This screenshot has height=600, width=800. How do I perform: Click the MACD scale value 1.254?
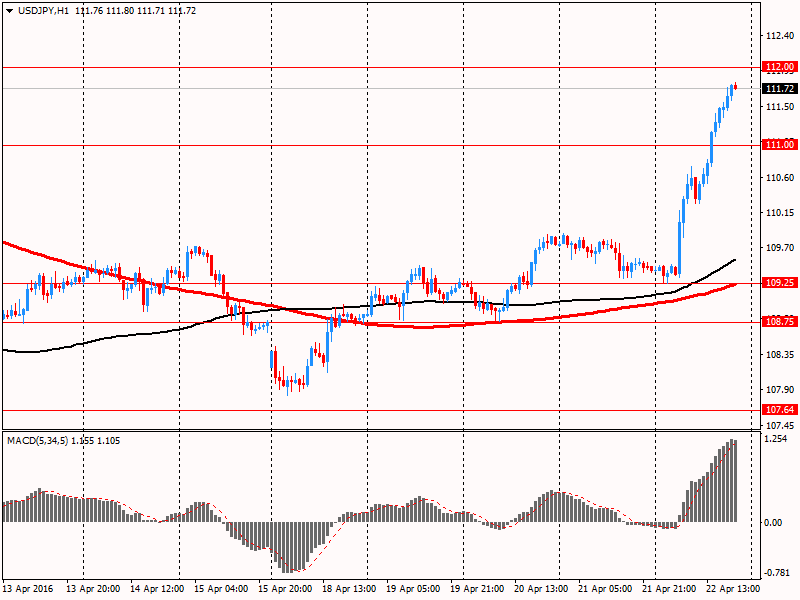tap(777, 439)
